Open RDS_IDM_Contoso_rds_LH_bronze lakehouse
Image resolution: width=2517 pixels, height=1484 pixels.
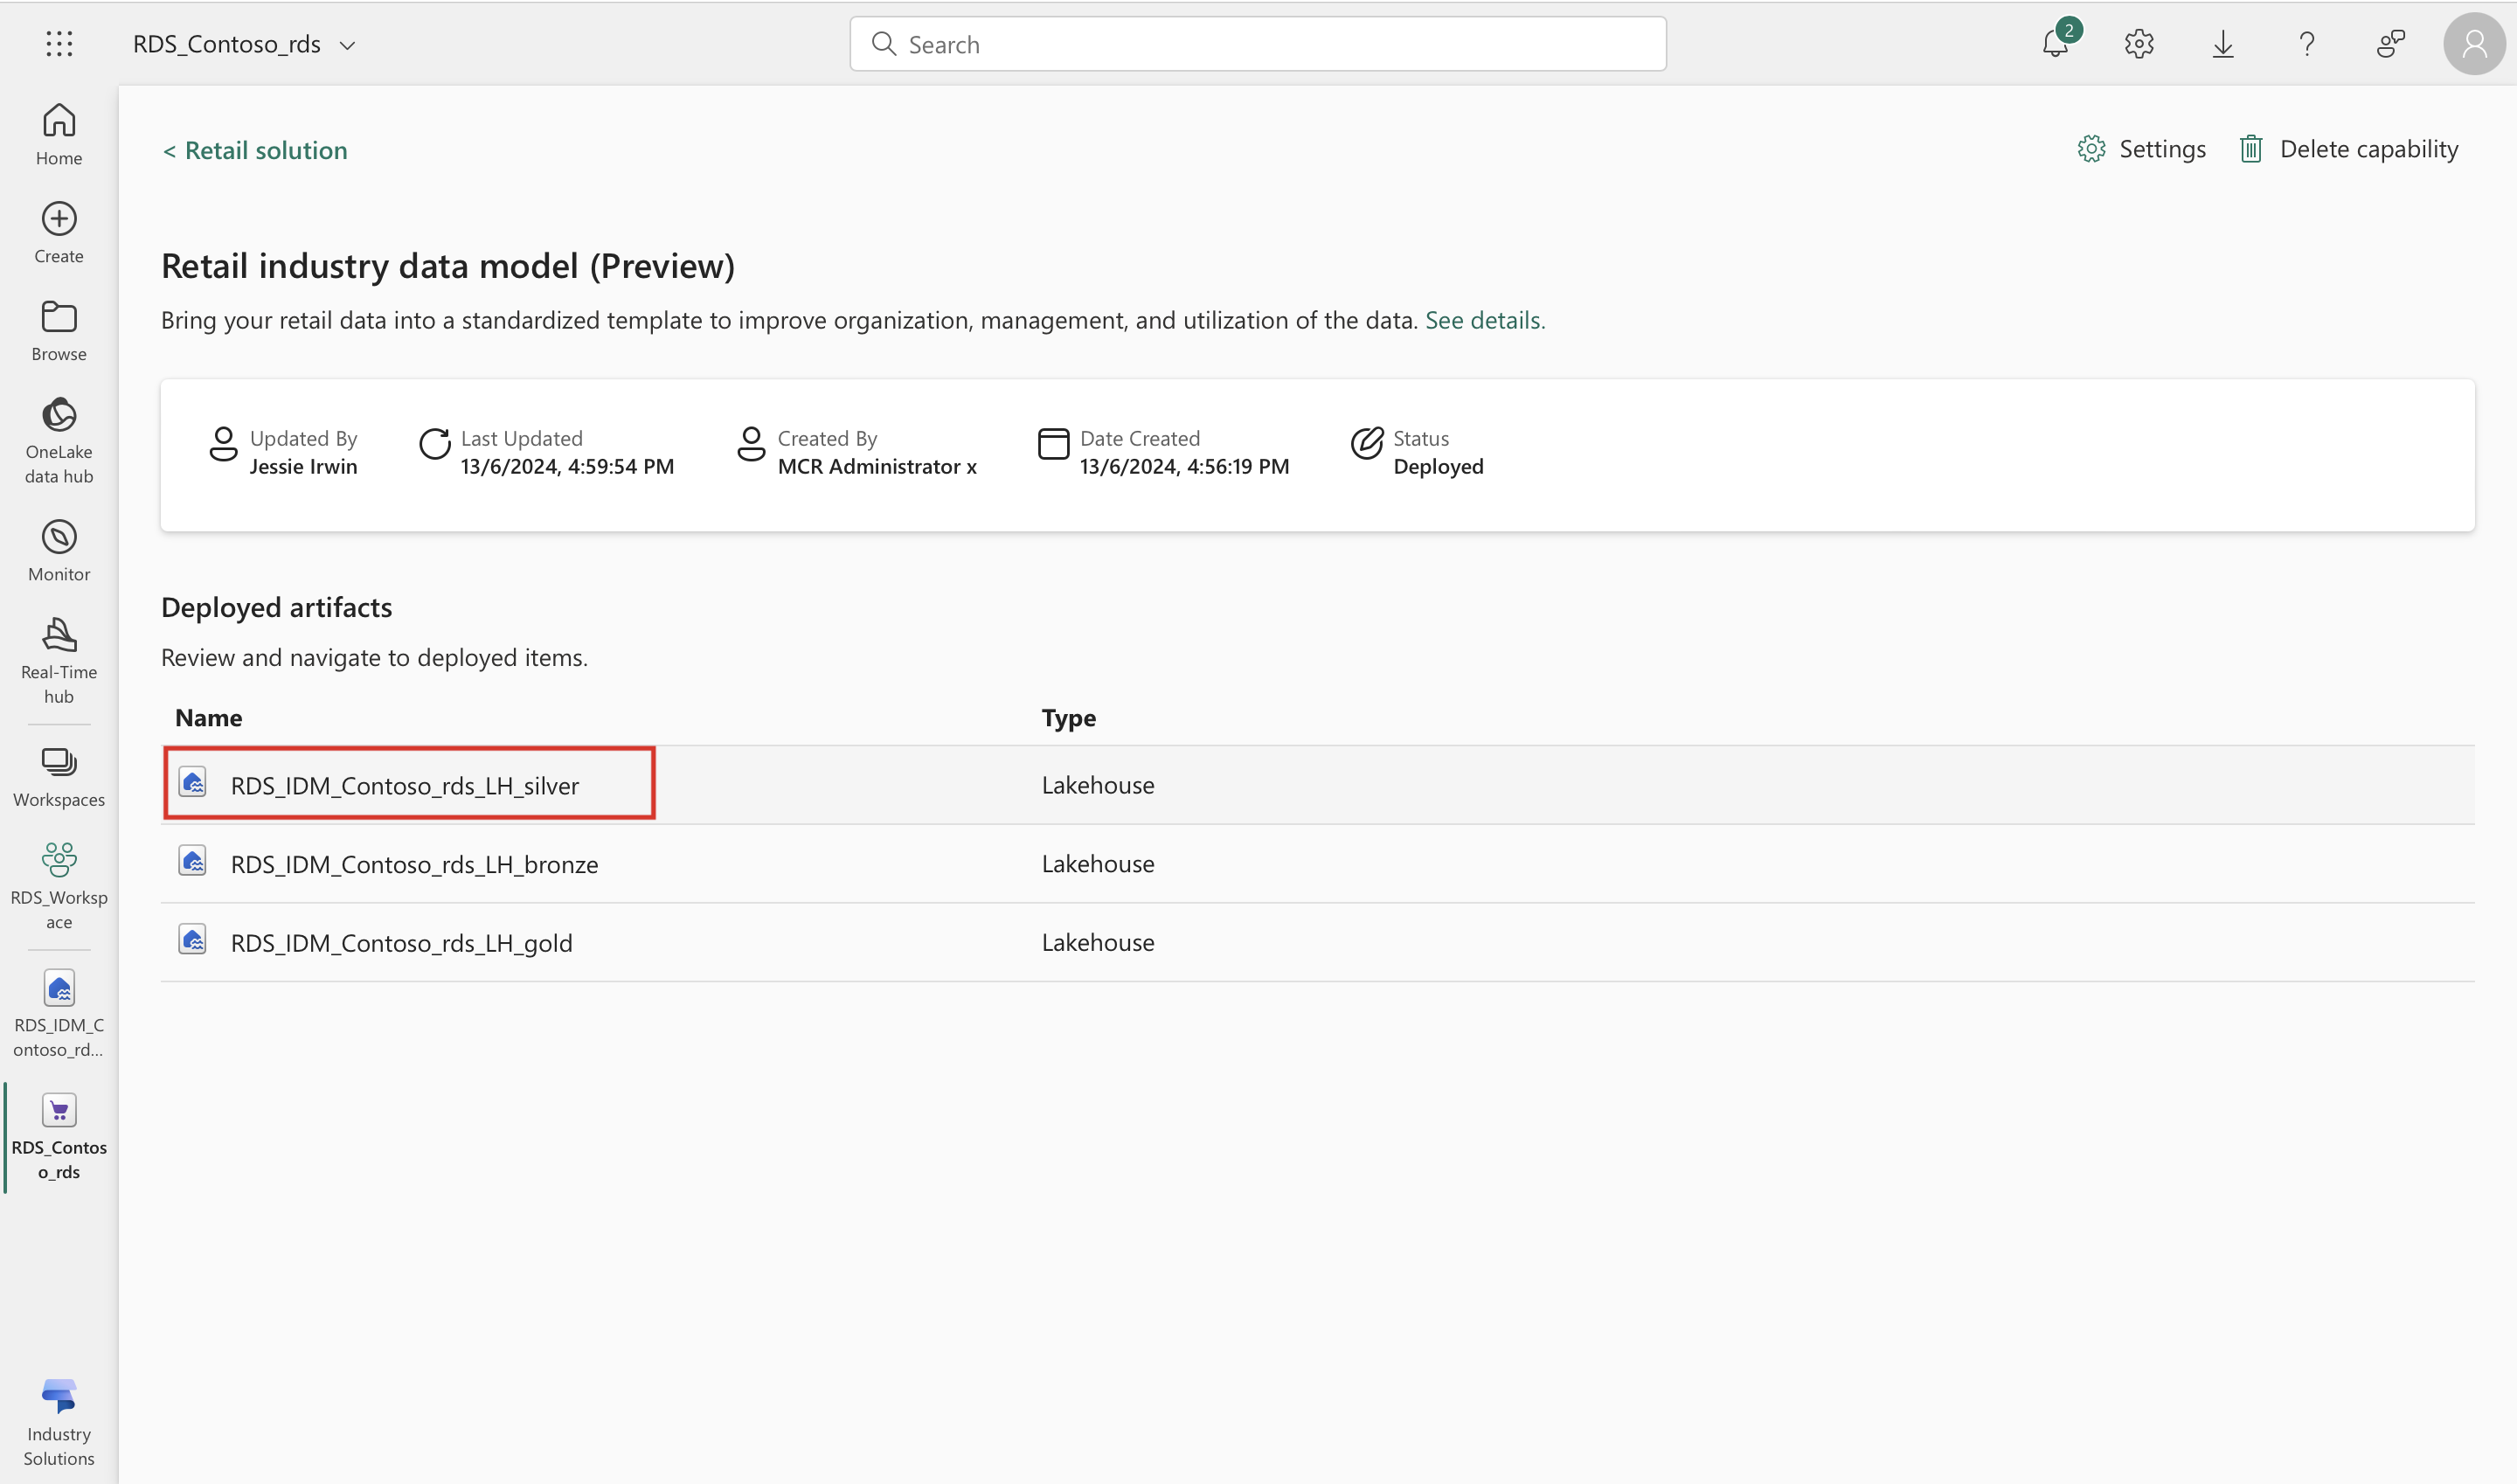click(x=415, y=864)
